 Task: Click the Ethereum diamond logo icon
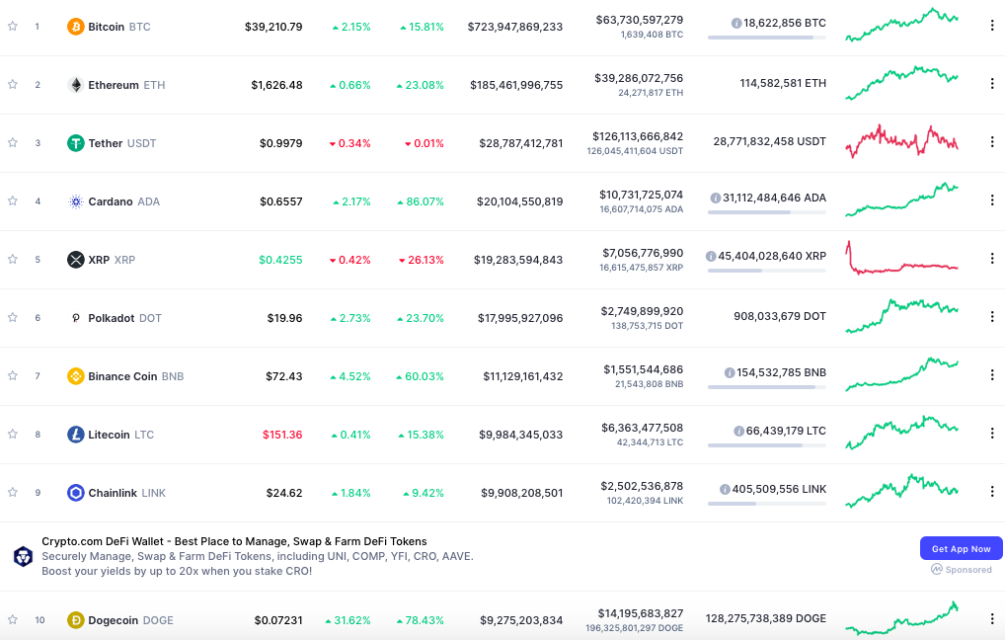click(x=75, y=85)
